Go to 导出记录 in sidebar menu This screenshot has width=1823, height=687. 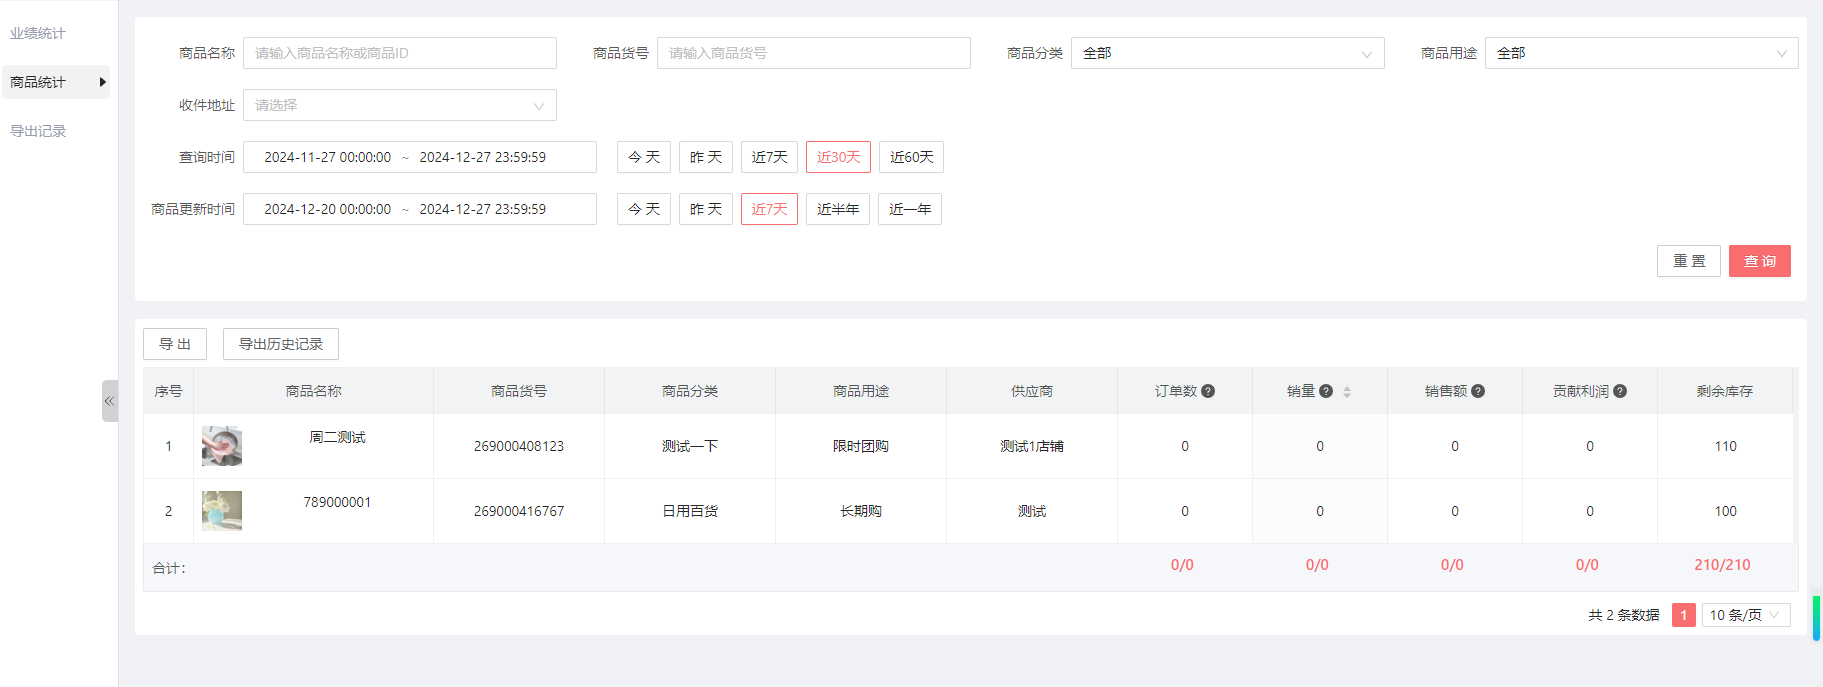38,131
